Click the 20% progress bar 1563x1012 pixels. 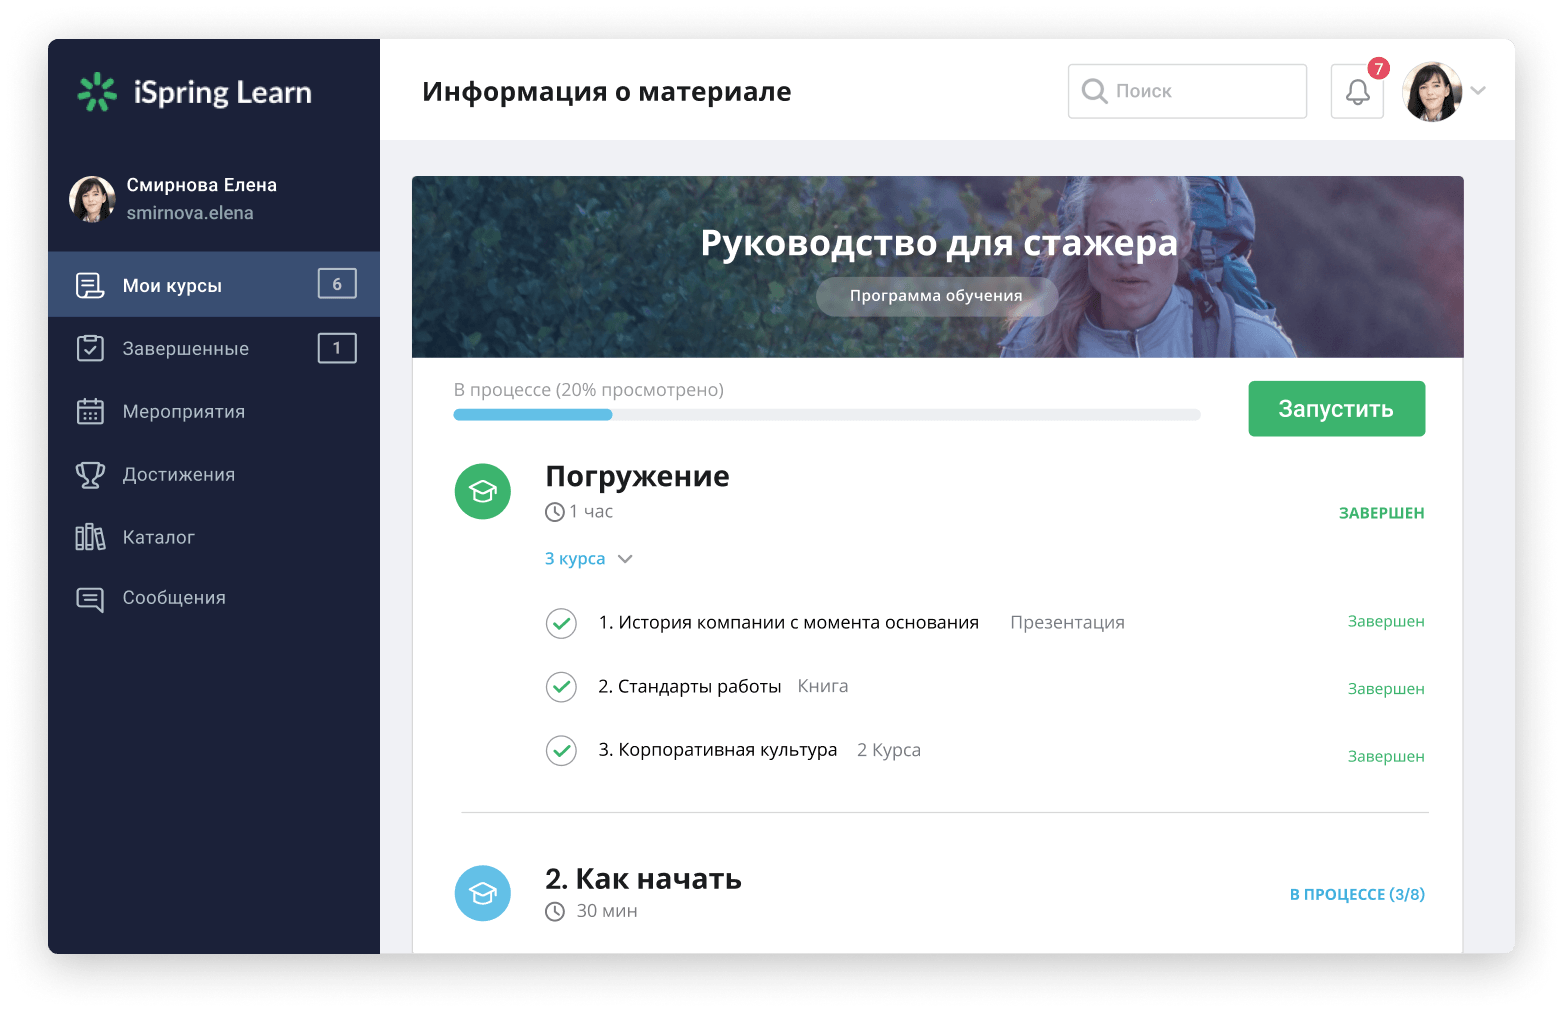click(826, 415)
